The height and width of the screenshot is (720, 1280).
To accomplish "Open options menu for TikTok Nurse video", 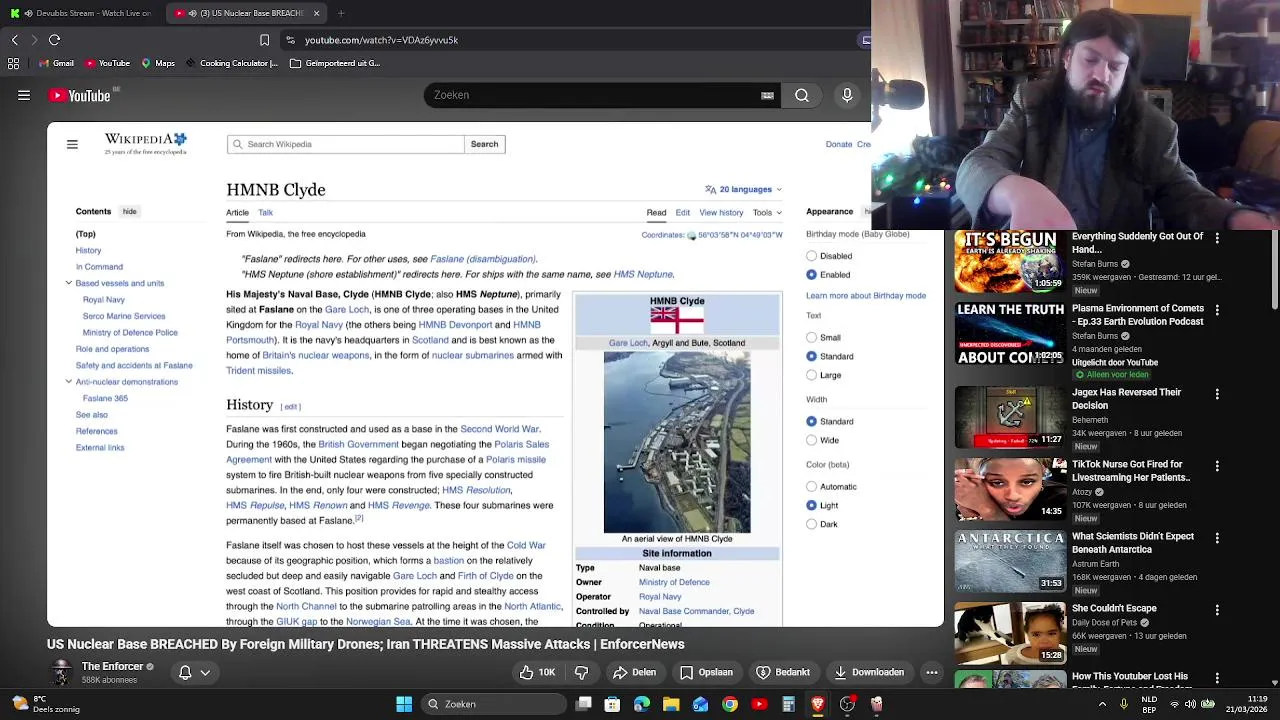I will pyautogui.click(x=1217, y=466).
